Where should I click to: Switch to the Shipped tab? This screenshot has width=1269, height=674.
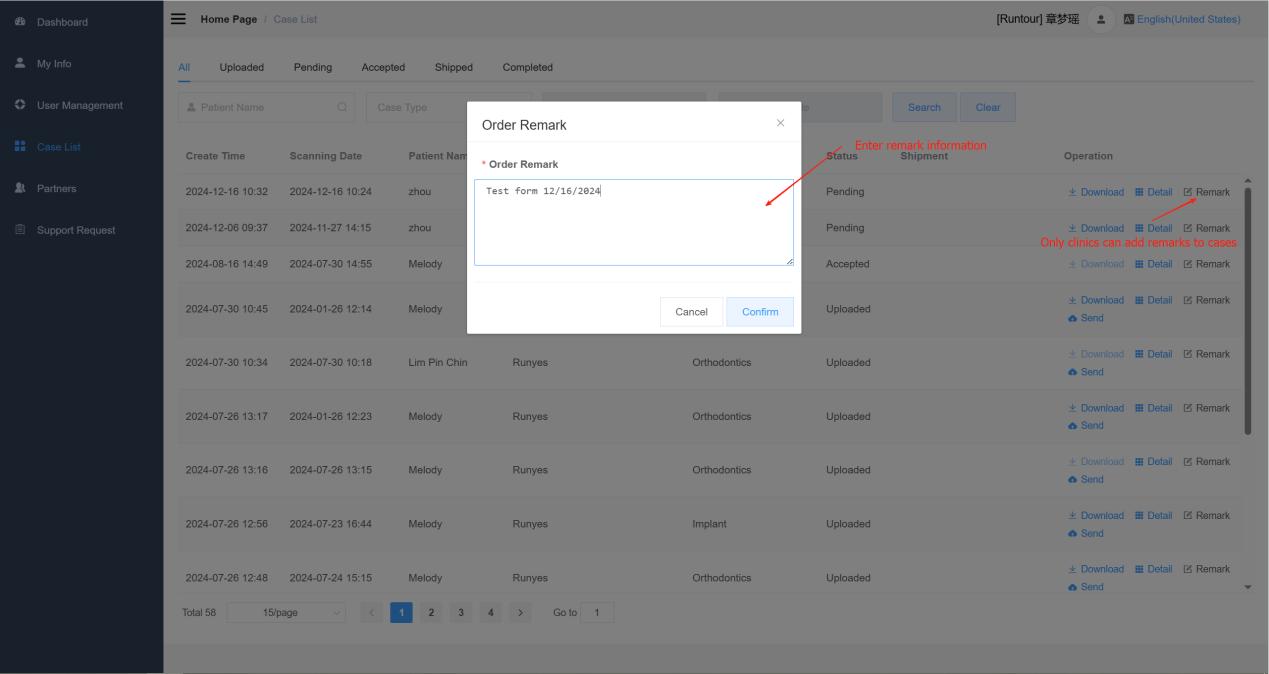[454, 67]
